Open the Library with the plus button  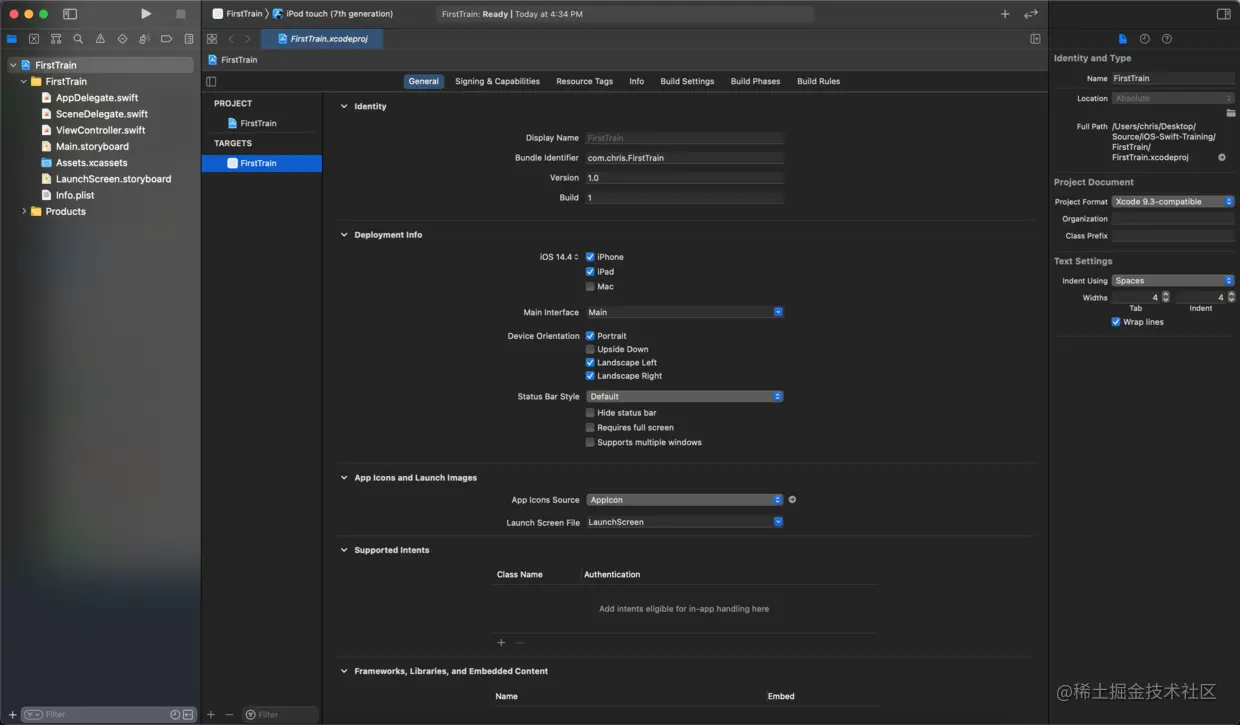pyautogui.click(x=1005, y=14)
